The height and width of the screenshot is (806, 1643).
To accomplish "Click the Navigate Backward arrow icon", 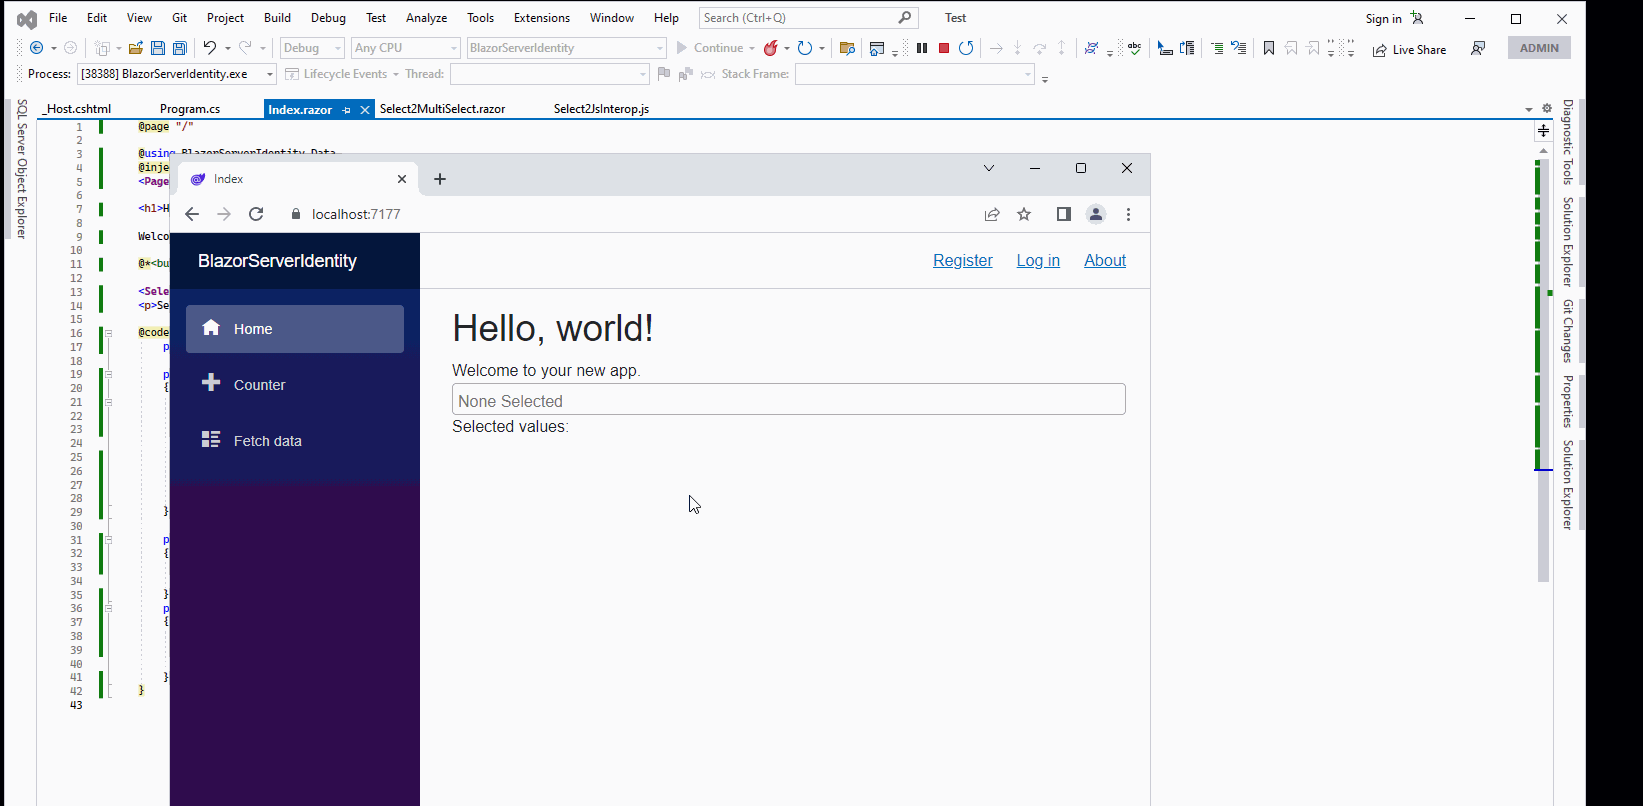I will pos(37,48).
